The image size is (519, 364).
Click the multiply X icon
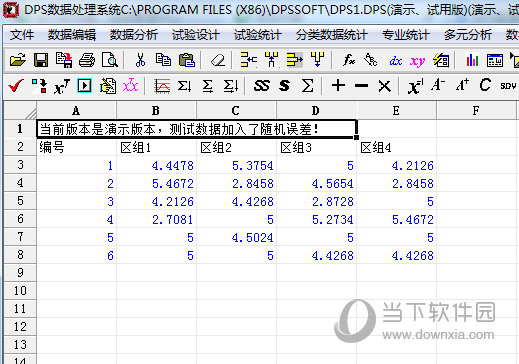(385, 86)
